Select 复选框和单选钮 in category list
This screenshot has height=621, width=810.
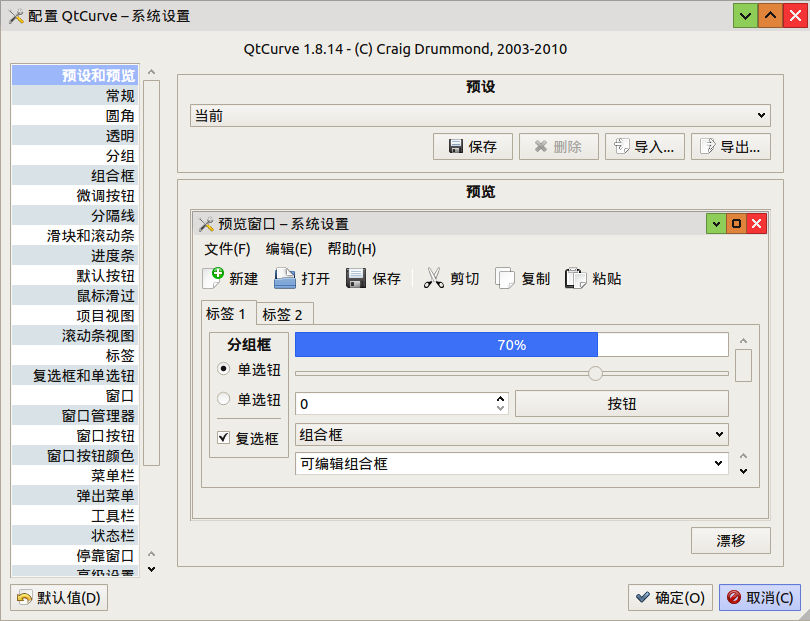pos(75,376)
